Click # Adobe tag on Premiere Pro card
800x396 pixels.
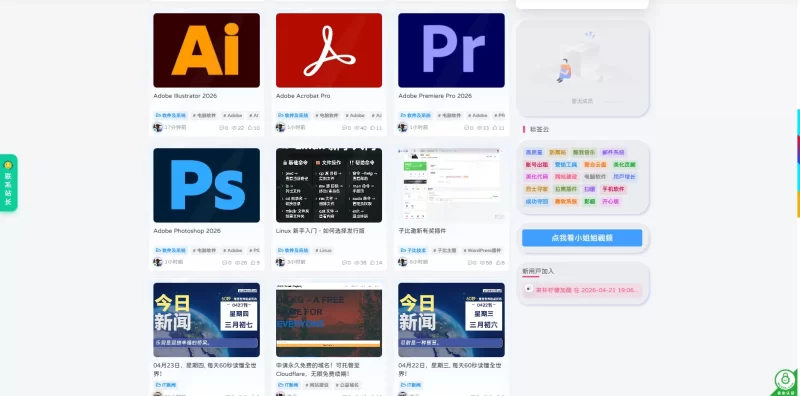click(478, 116)
